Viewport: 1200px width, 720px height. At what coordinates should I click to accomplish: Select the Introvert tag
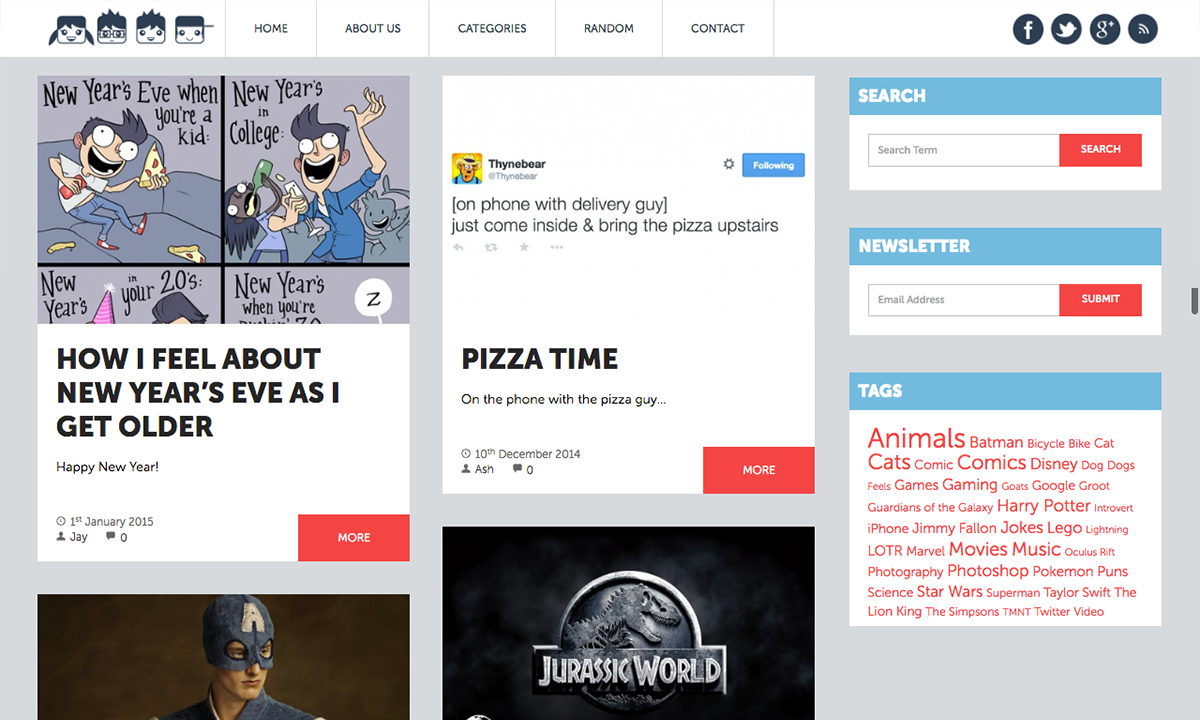tap(1114, 508)
